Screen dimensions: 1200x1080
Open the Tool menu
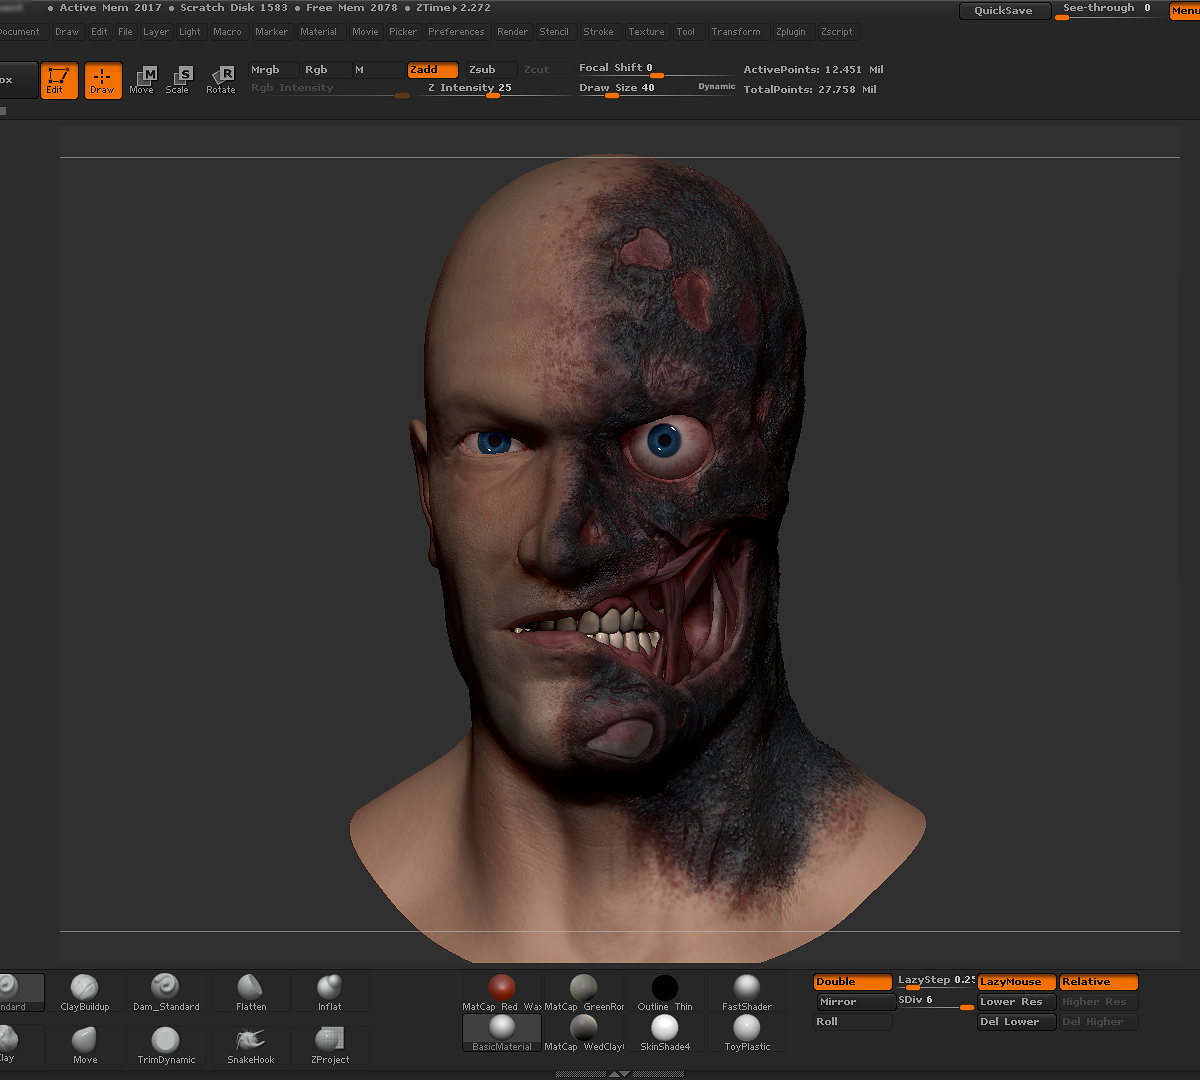[x=685, y=32]
